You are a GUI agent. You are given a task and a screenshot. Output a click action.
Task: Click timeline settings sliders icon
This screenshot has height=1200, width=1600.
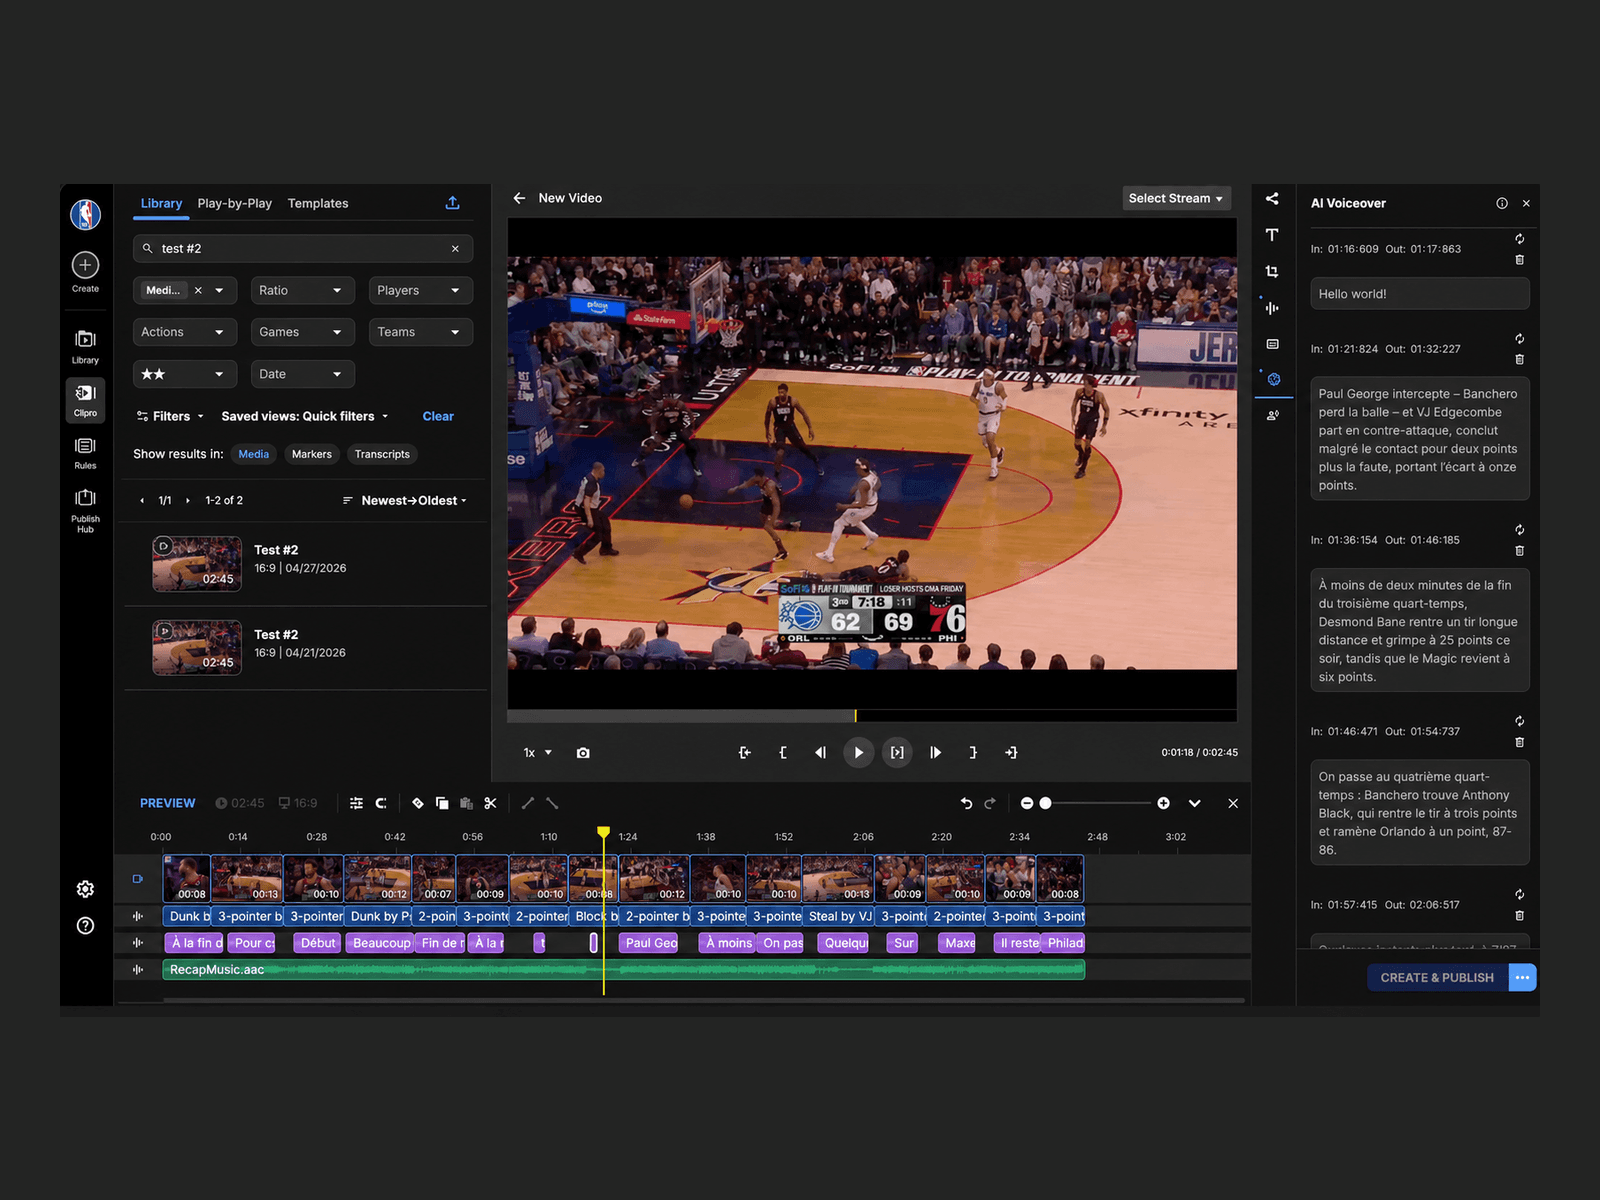pos(356,803)
